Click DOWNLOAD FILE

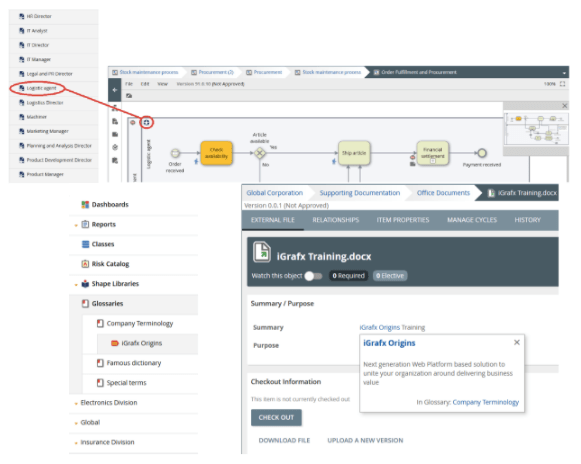[x=284, y=440]
